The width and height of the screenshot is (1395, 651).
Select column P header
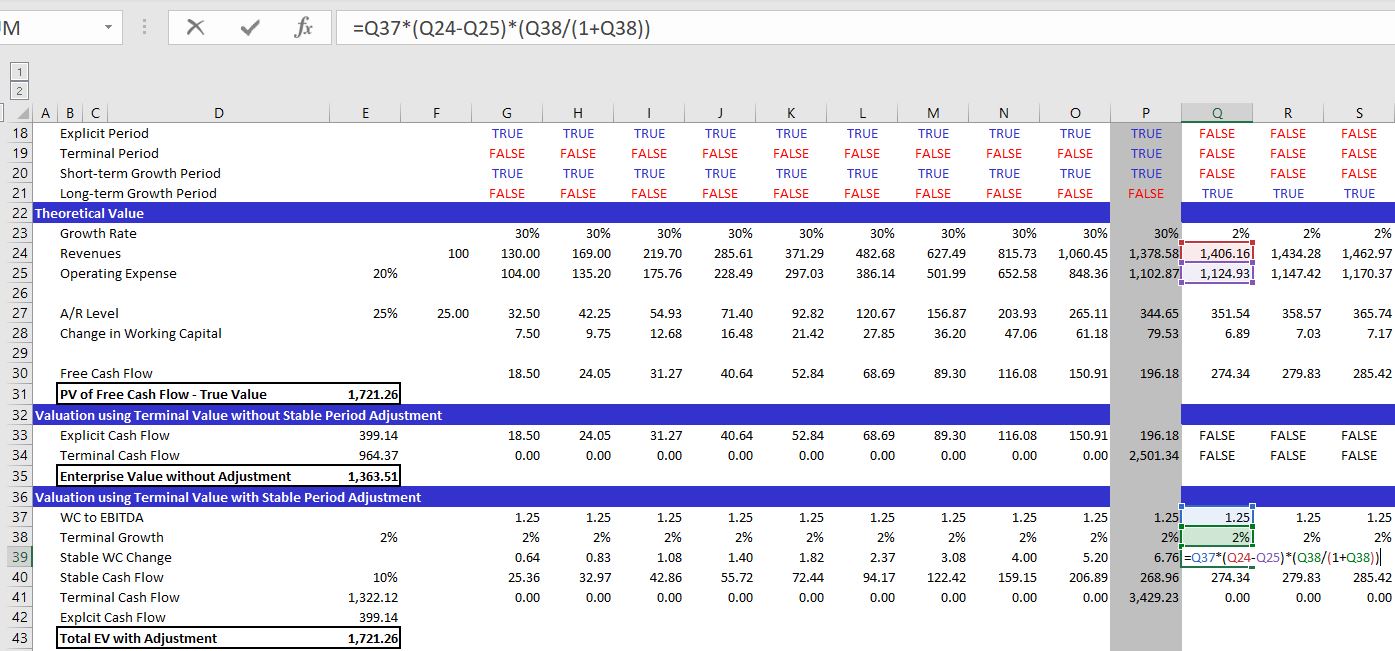tap(1146, 113)
